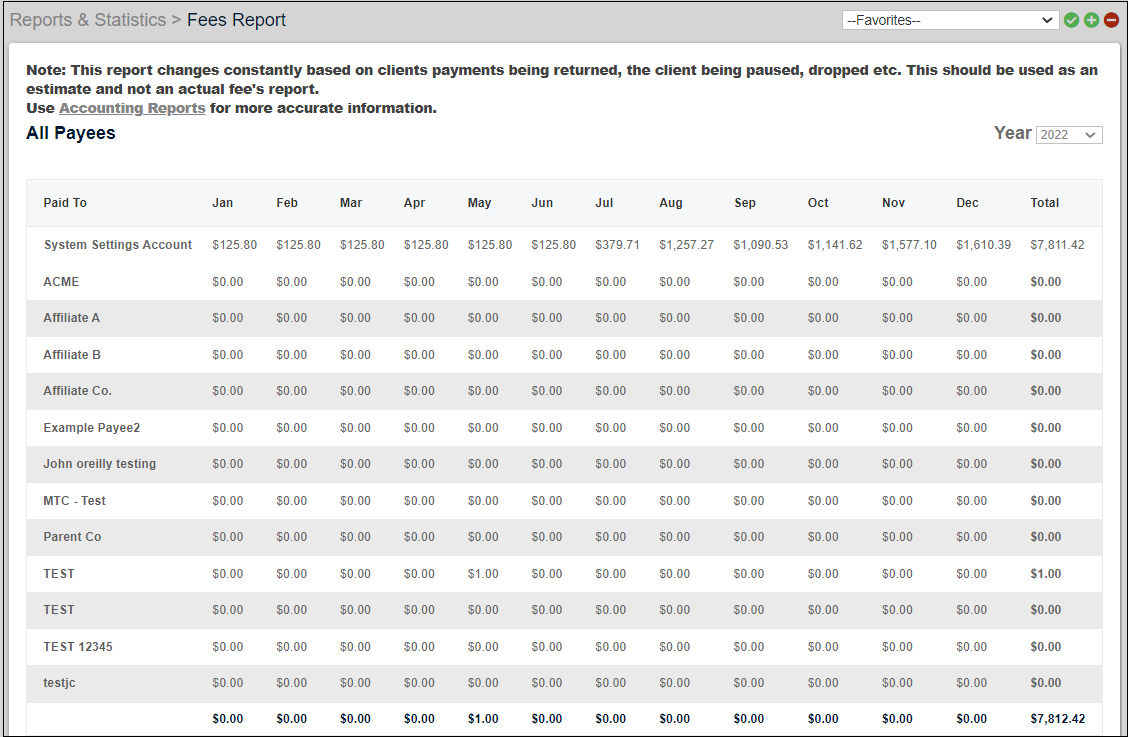Select the Affiliate B payee name
1128x737 pixels.
click(72, 355)
